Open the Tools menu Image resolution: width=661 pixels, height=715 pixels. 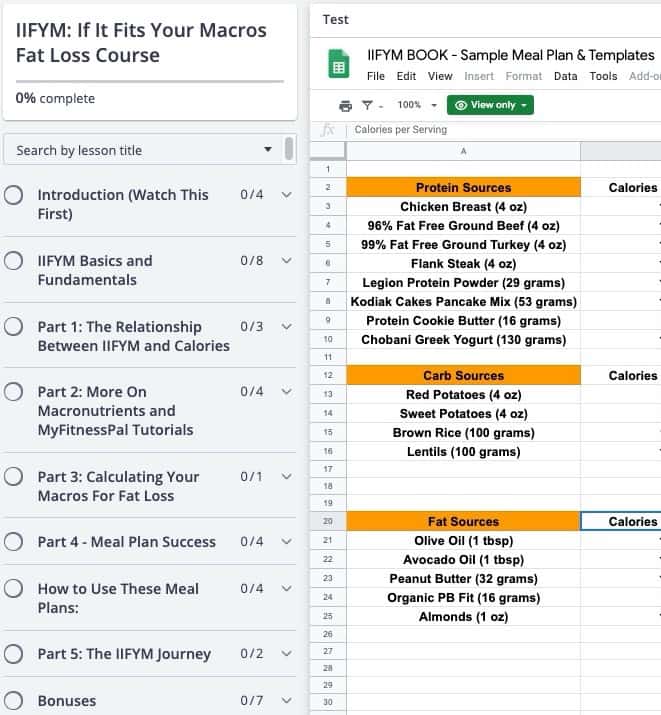603,76
